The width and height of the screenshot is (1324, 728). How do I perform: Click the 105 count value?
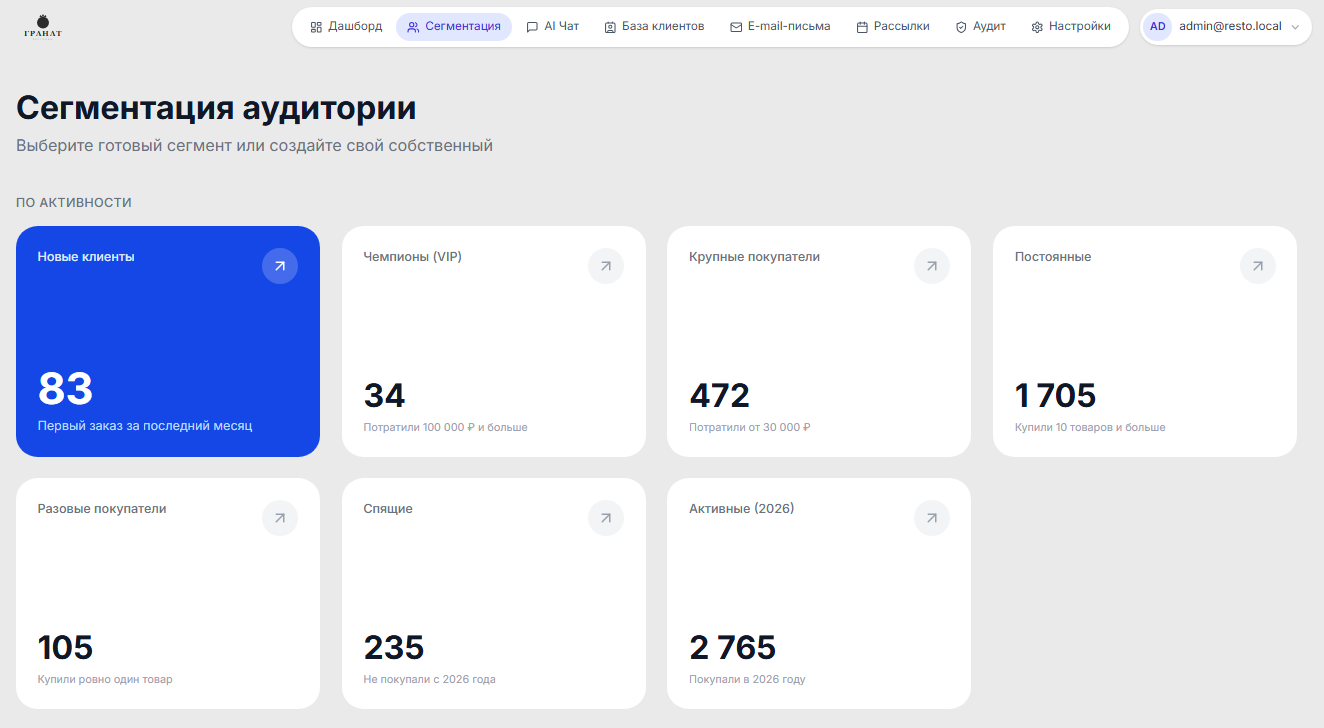65,648
